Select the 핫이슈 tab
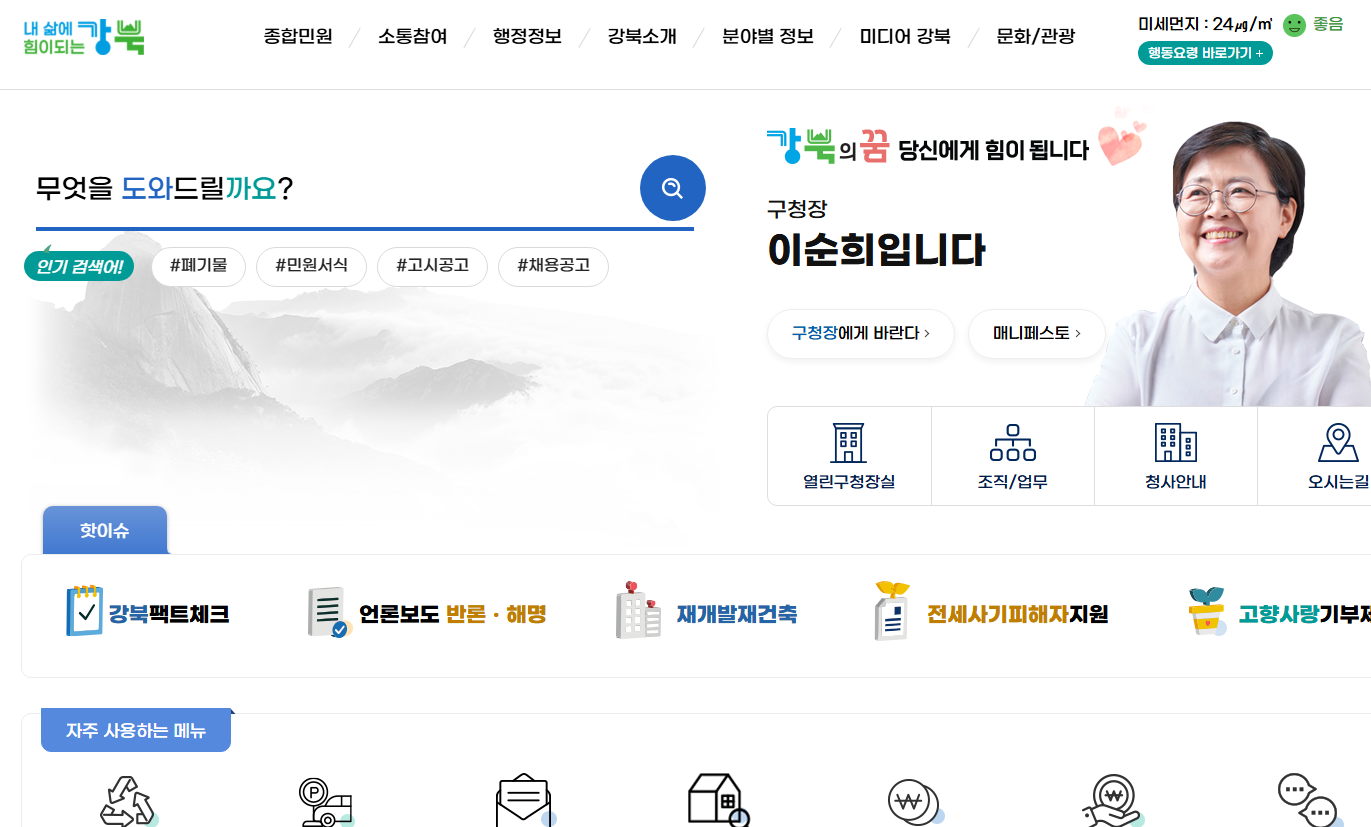 point(105,530)
